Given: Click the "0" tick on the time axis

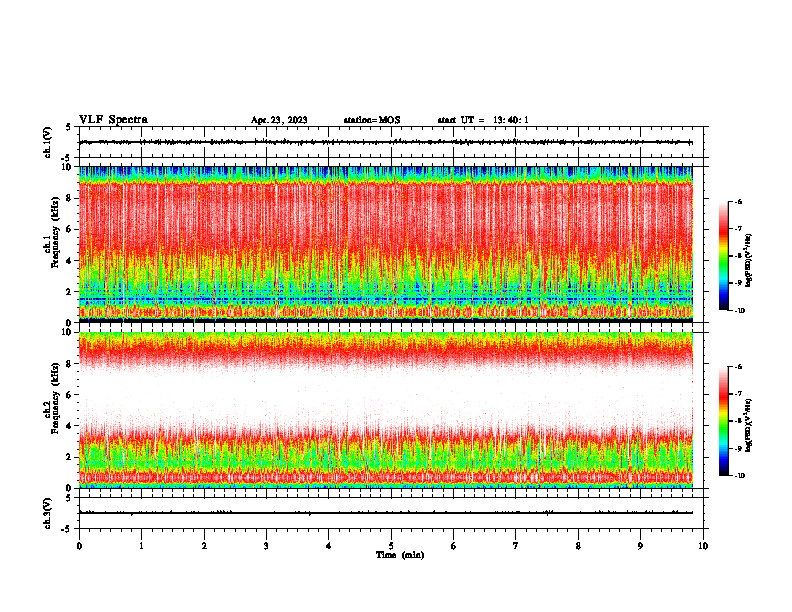Looking at the screenshot, I should [79, 546].
